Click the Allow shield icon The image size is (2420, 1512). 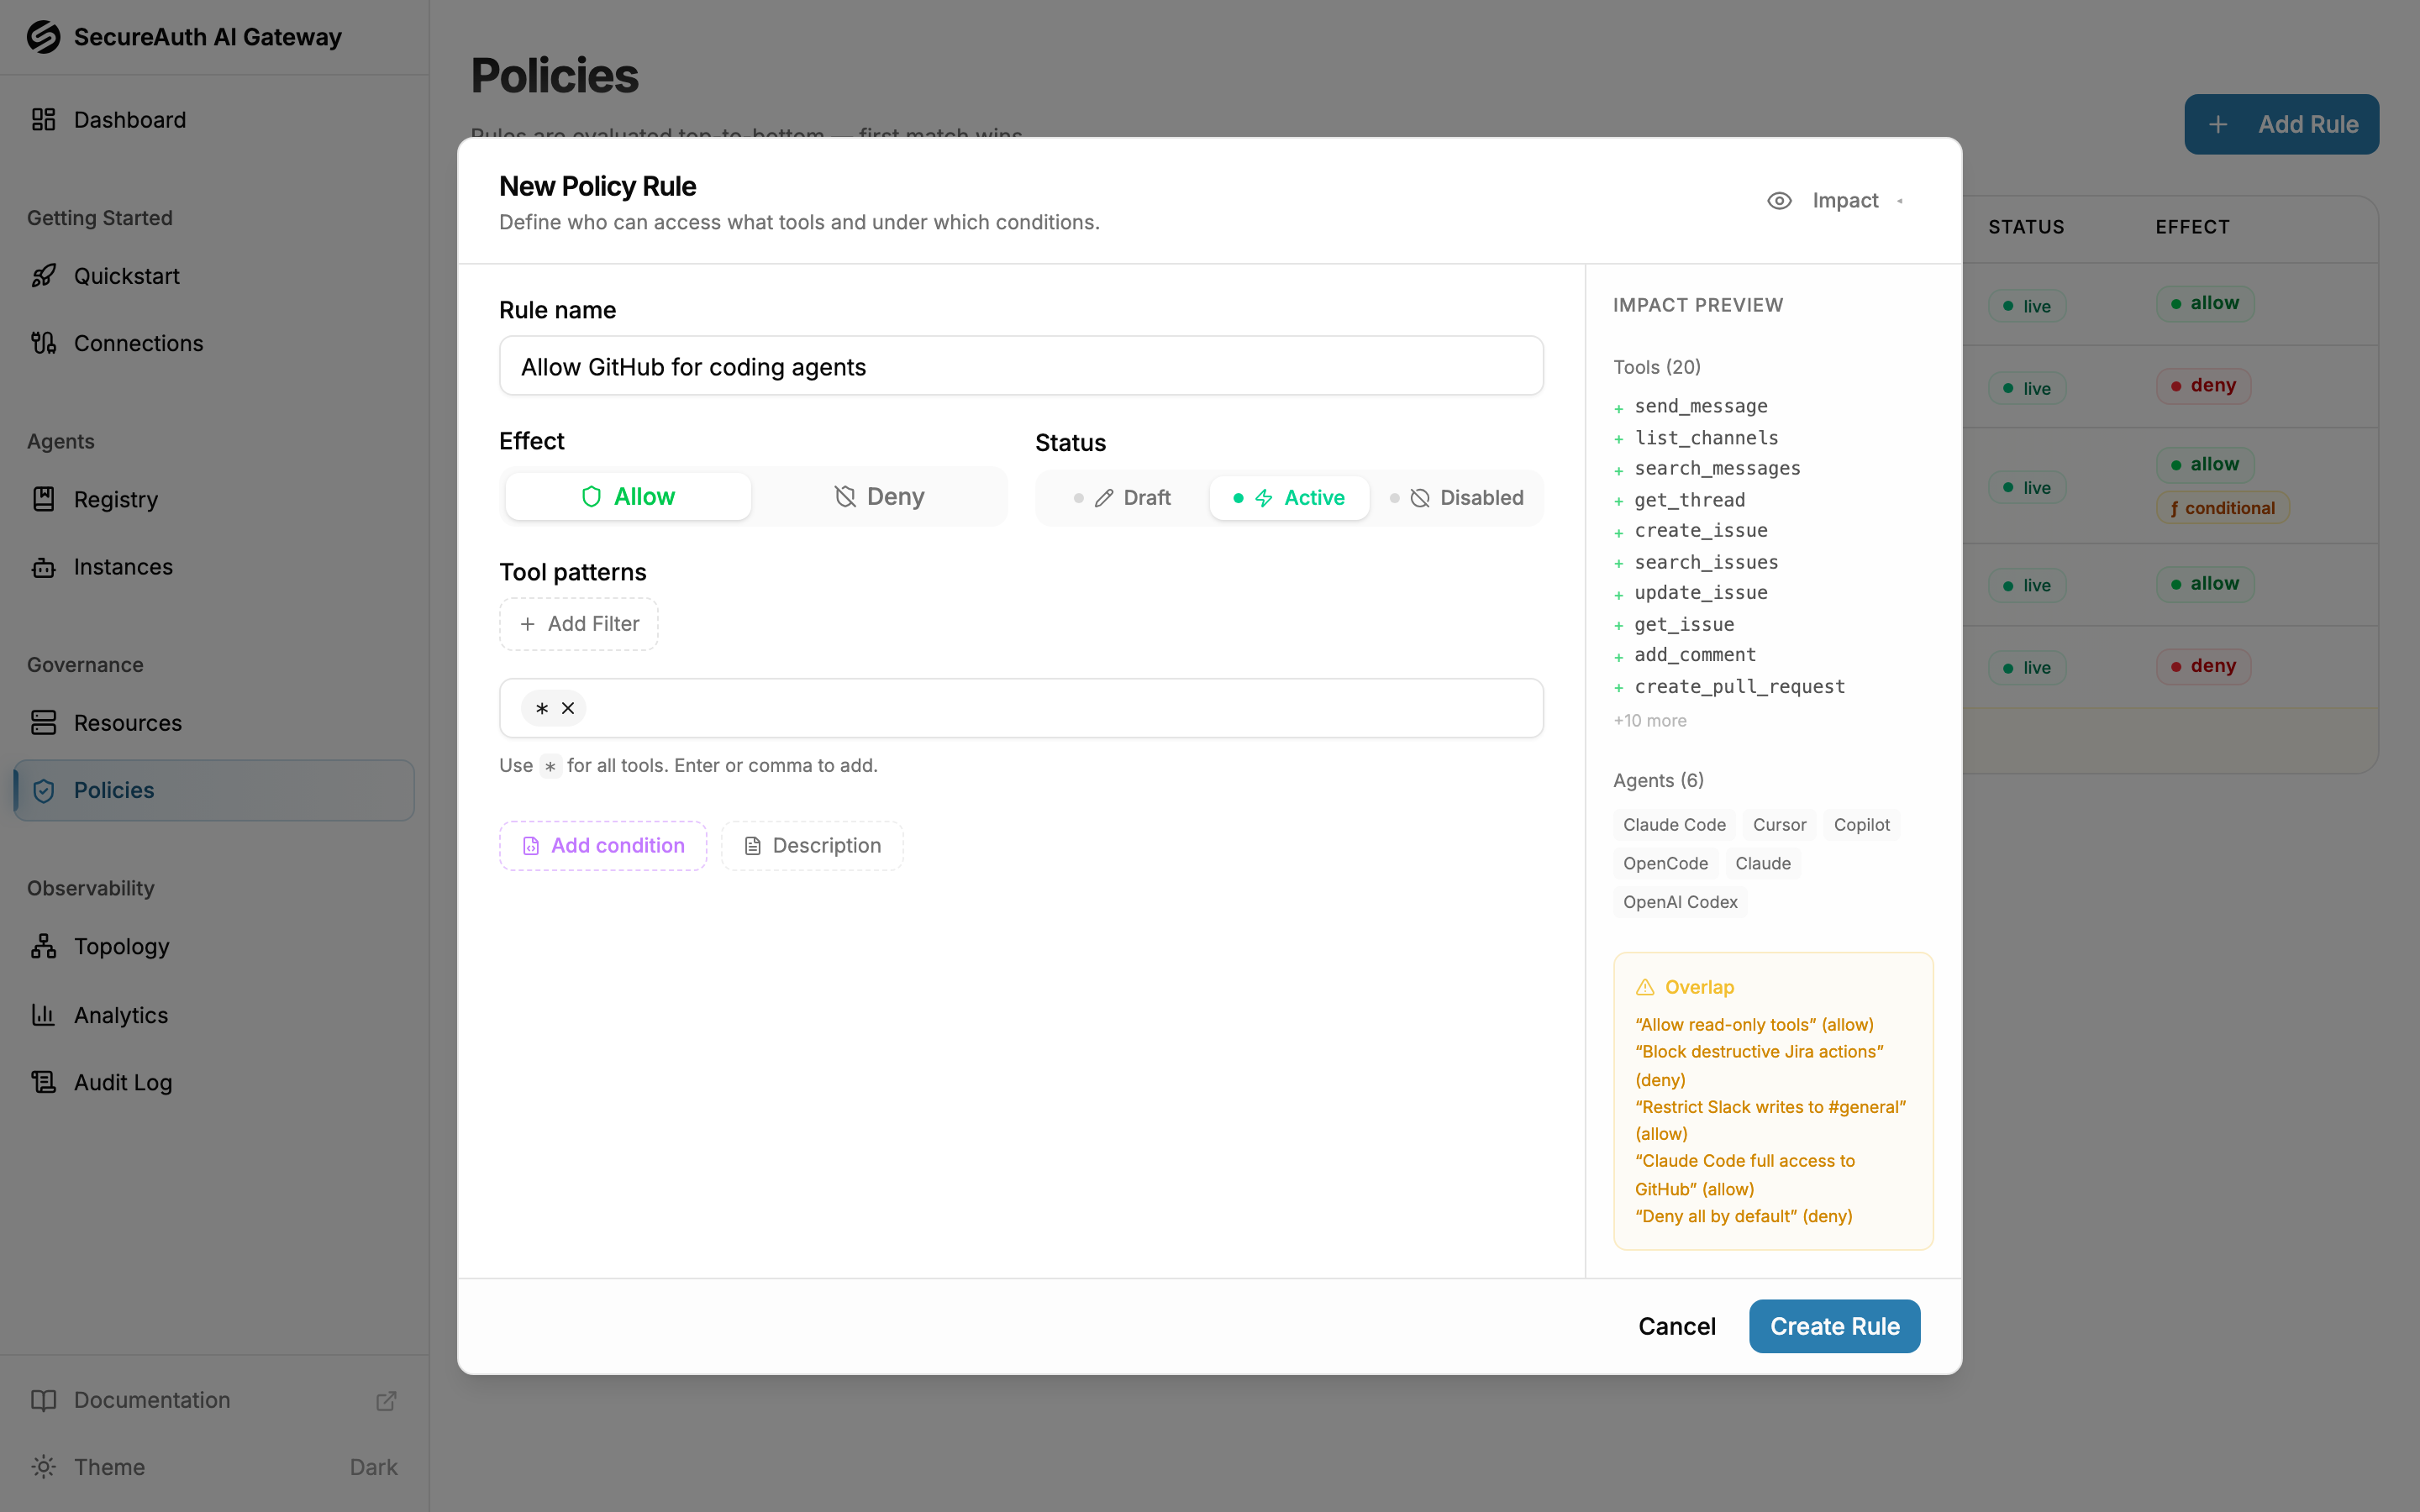tap(591, 497)
